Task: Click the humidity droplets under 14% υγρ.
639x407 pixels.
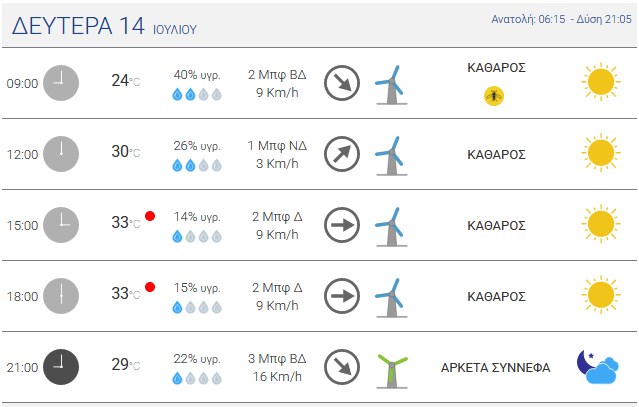Action: pyautogui.click(x=197, y=236)
